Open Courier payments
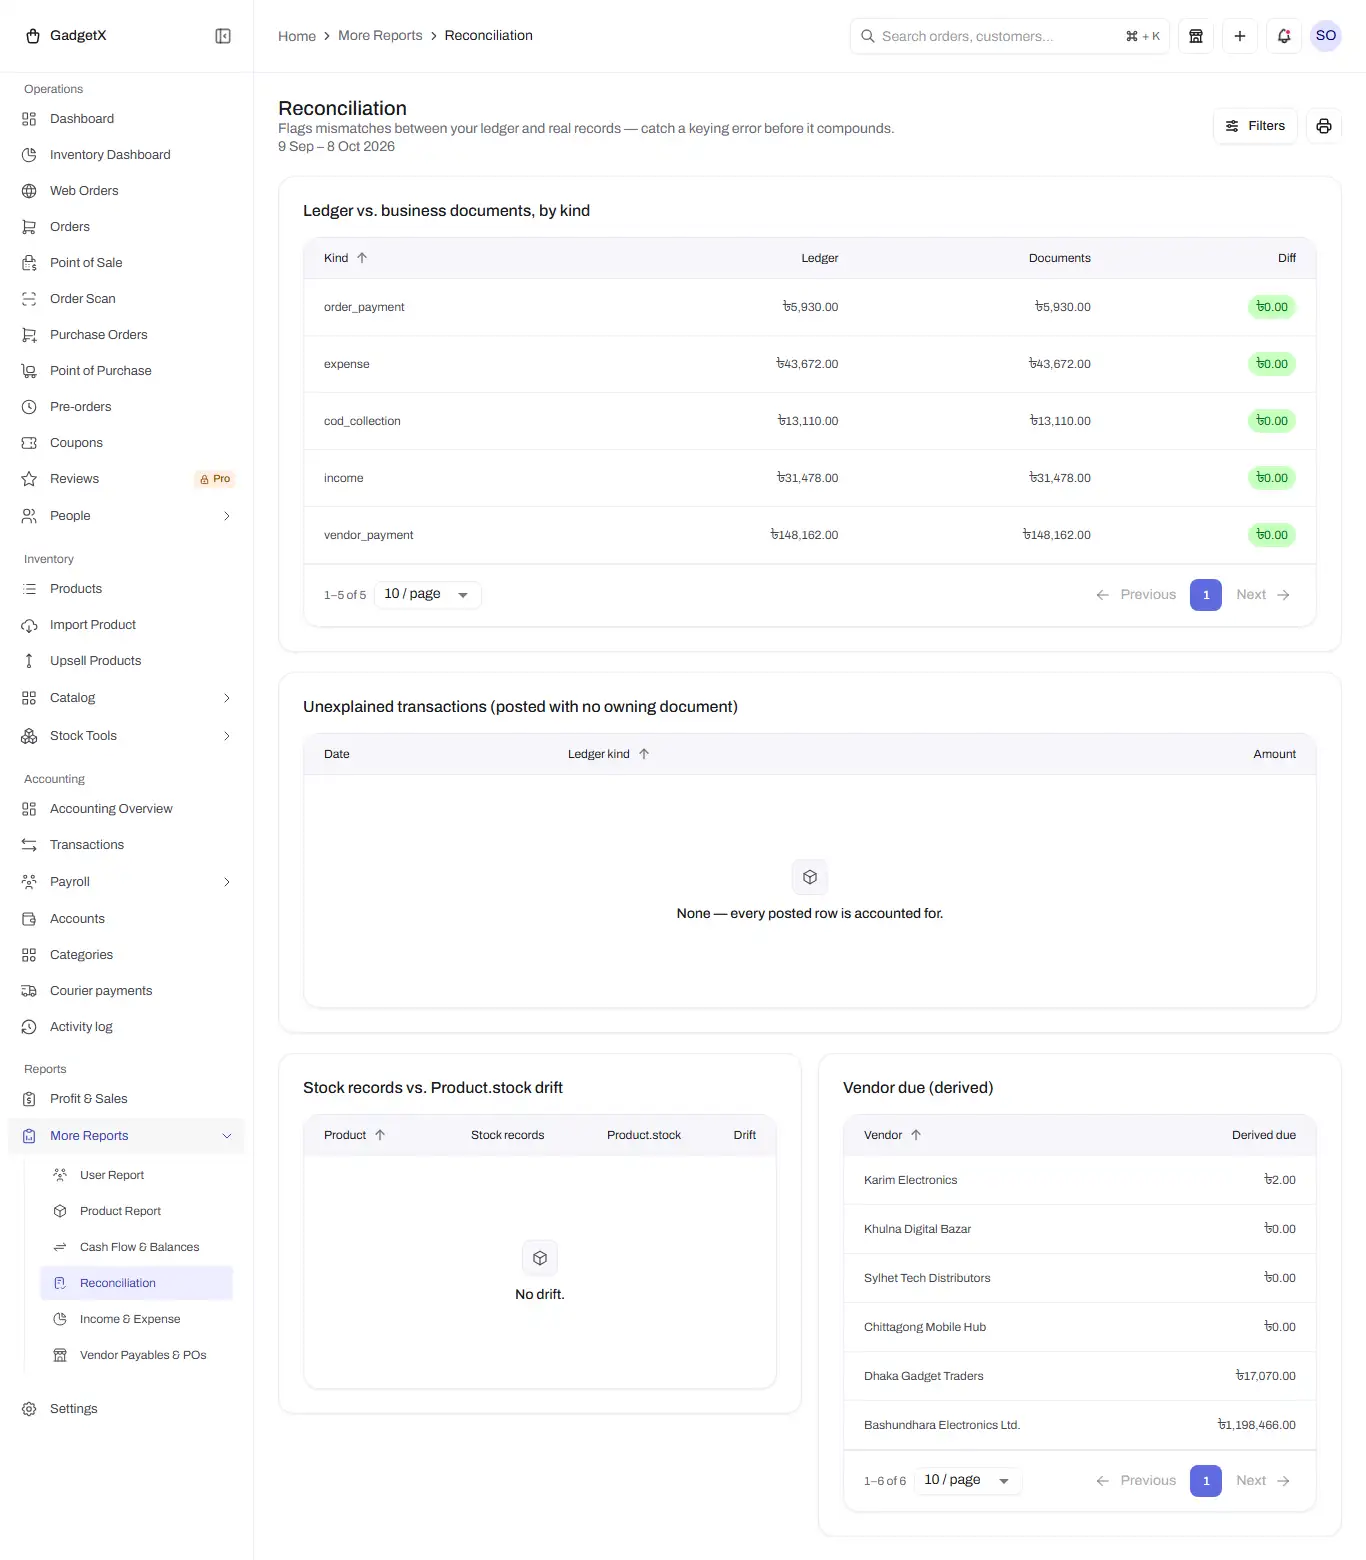This screenshot has width=1366, height=1560. click(x=126, y=991)
